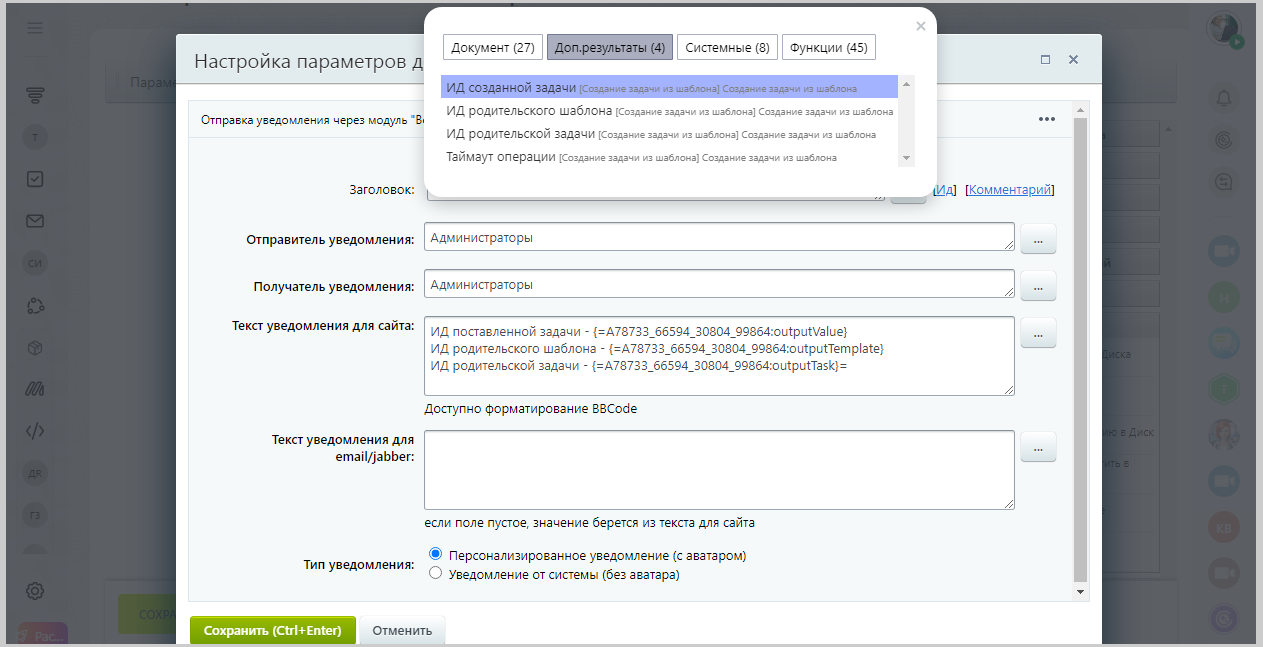
Task: Click the Комментарий link
Action: 1009,190
